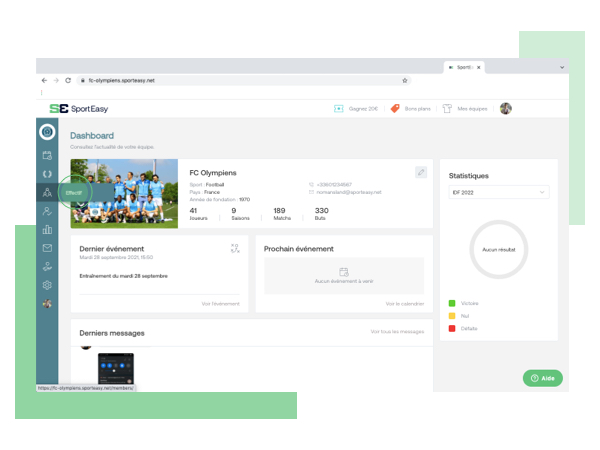Open the Voir le calendrier link
Image resolution: width=600 pixels, height=450 pixels.
point(405,304)
